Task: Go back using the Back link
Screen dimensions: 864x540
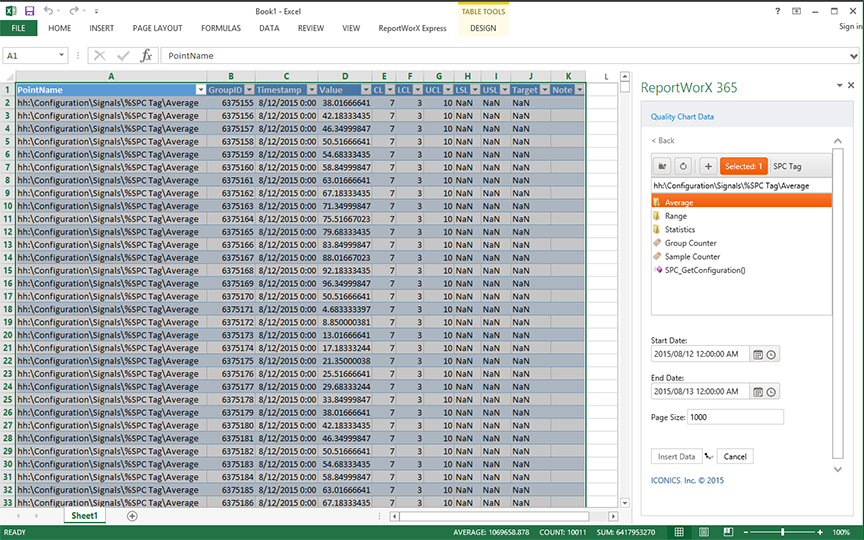Action: 663,141
